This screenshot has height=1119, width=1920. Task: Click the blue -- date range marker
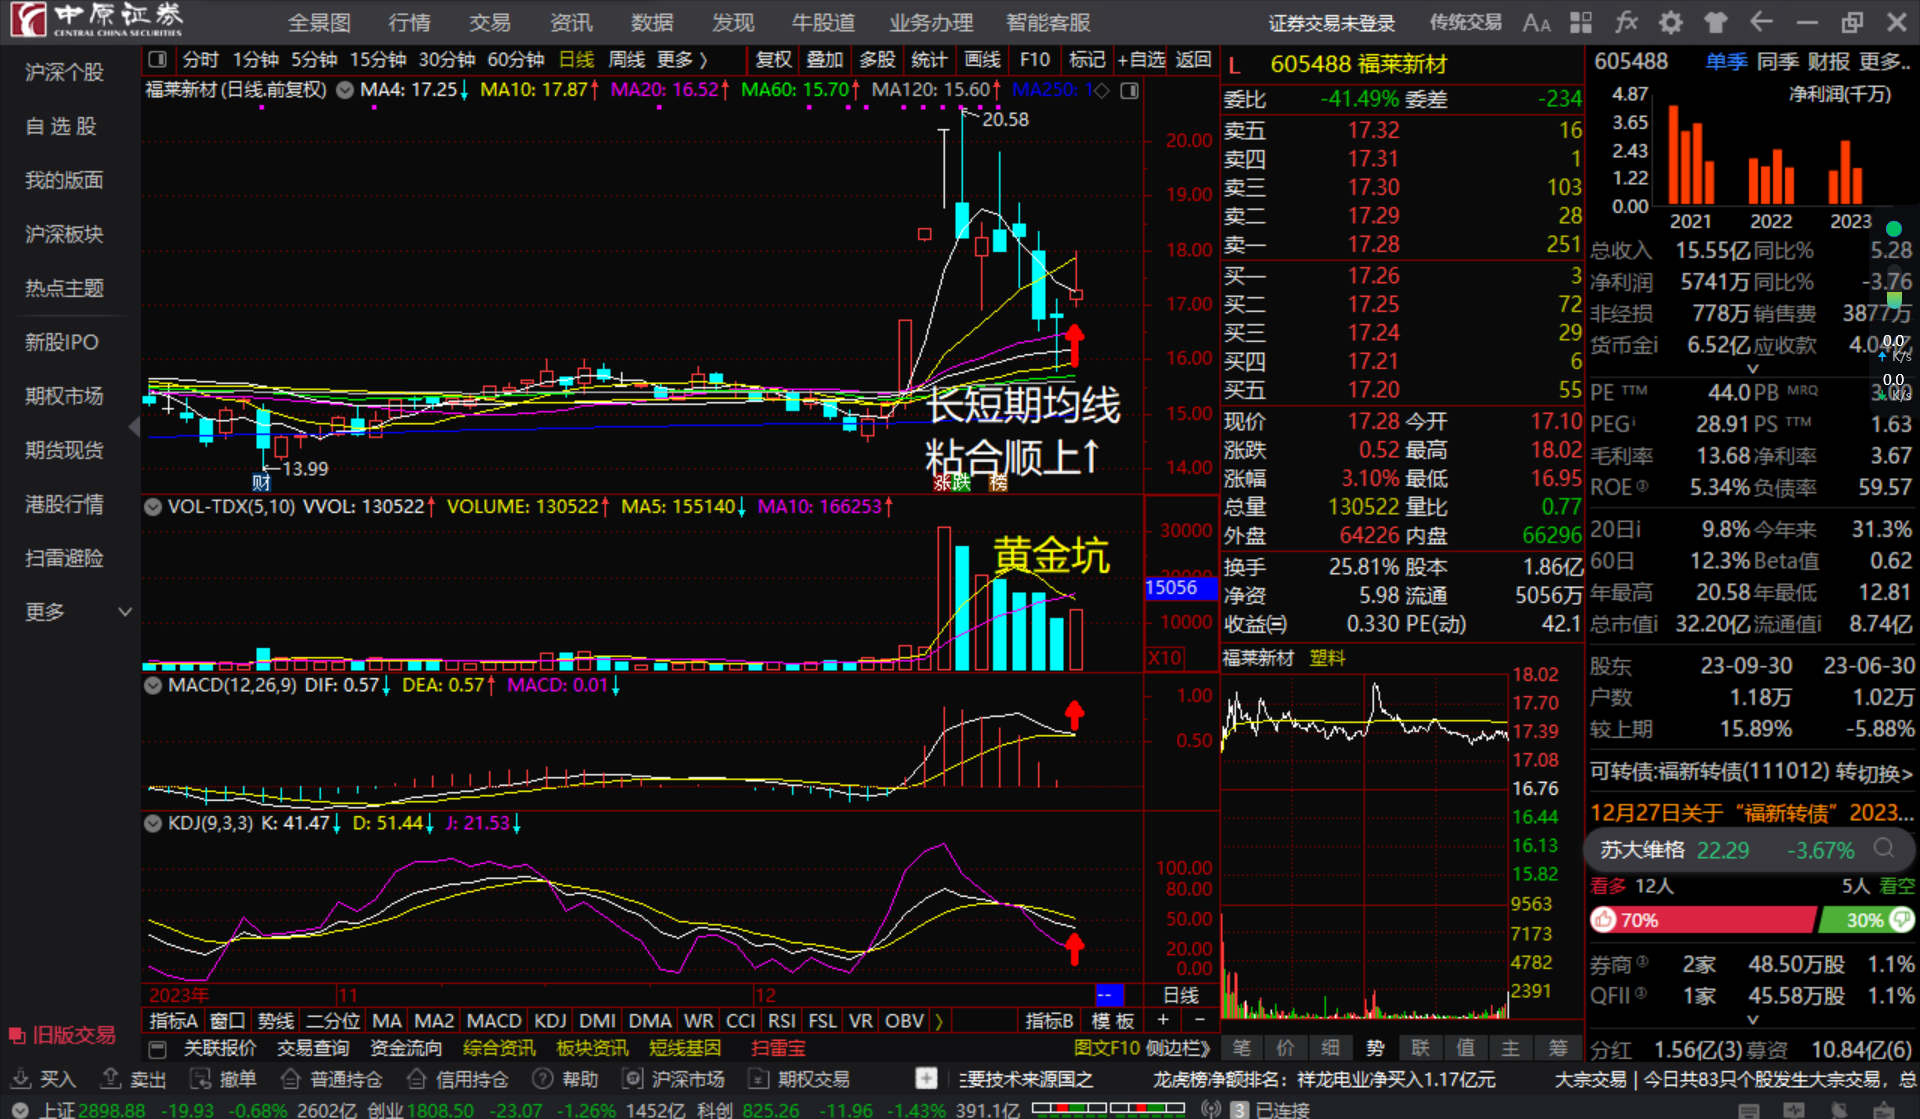tap(1109, 995)
